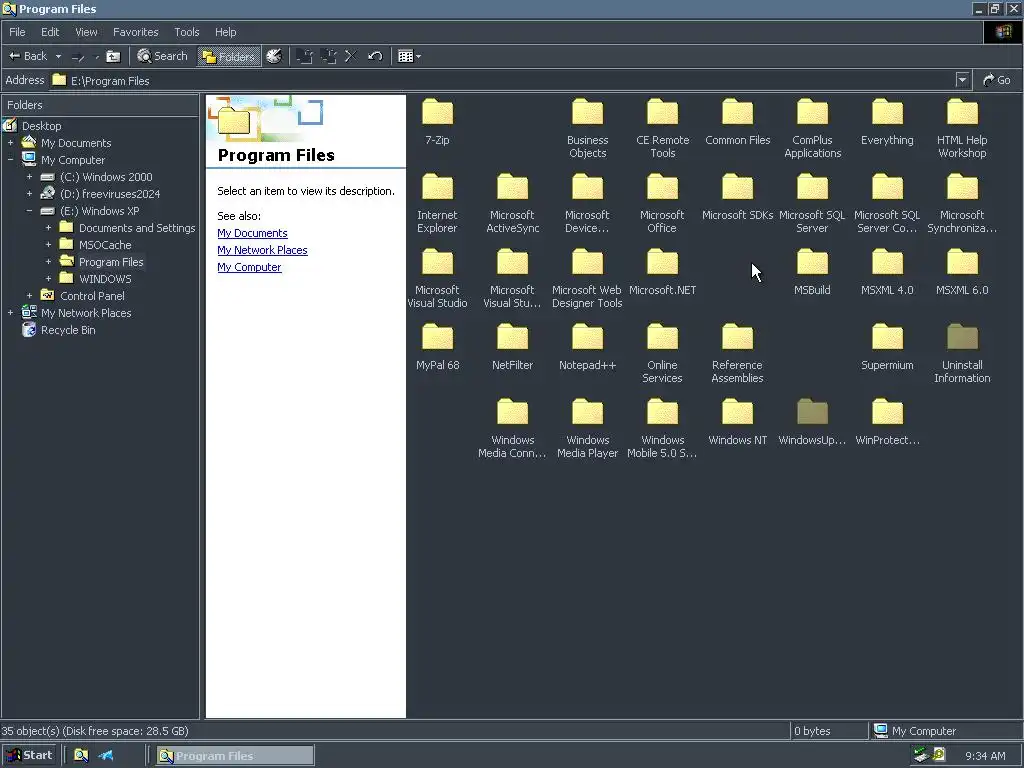This screenshot has height=768, width=1024.
Task: Click the Go button
Action: [x=997, y=80]
